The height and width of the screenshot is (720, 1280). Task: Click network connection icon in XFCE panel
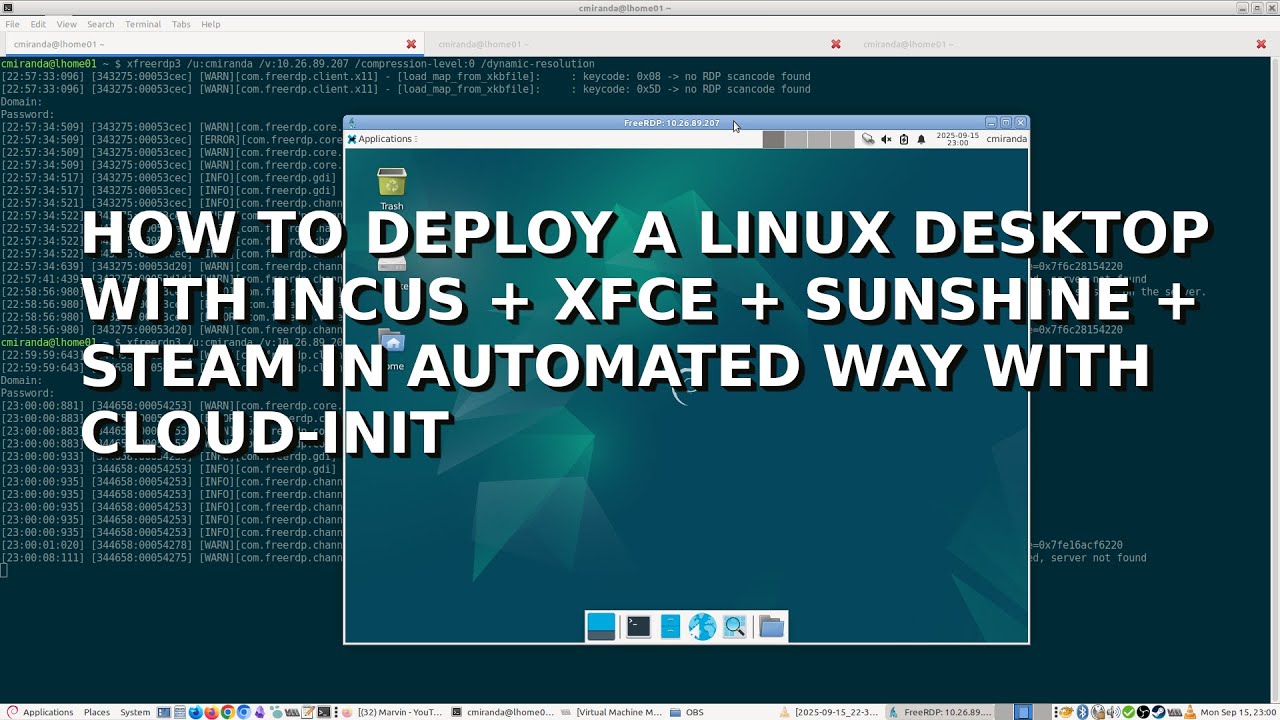(x=868, y=139)
